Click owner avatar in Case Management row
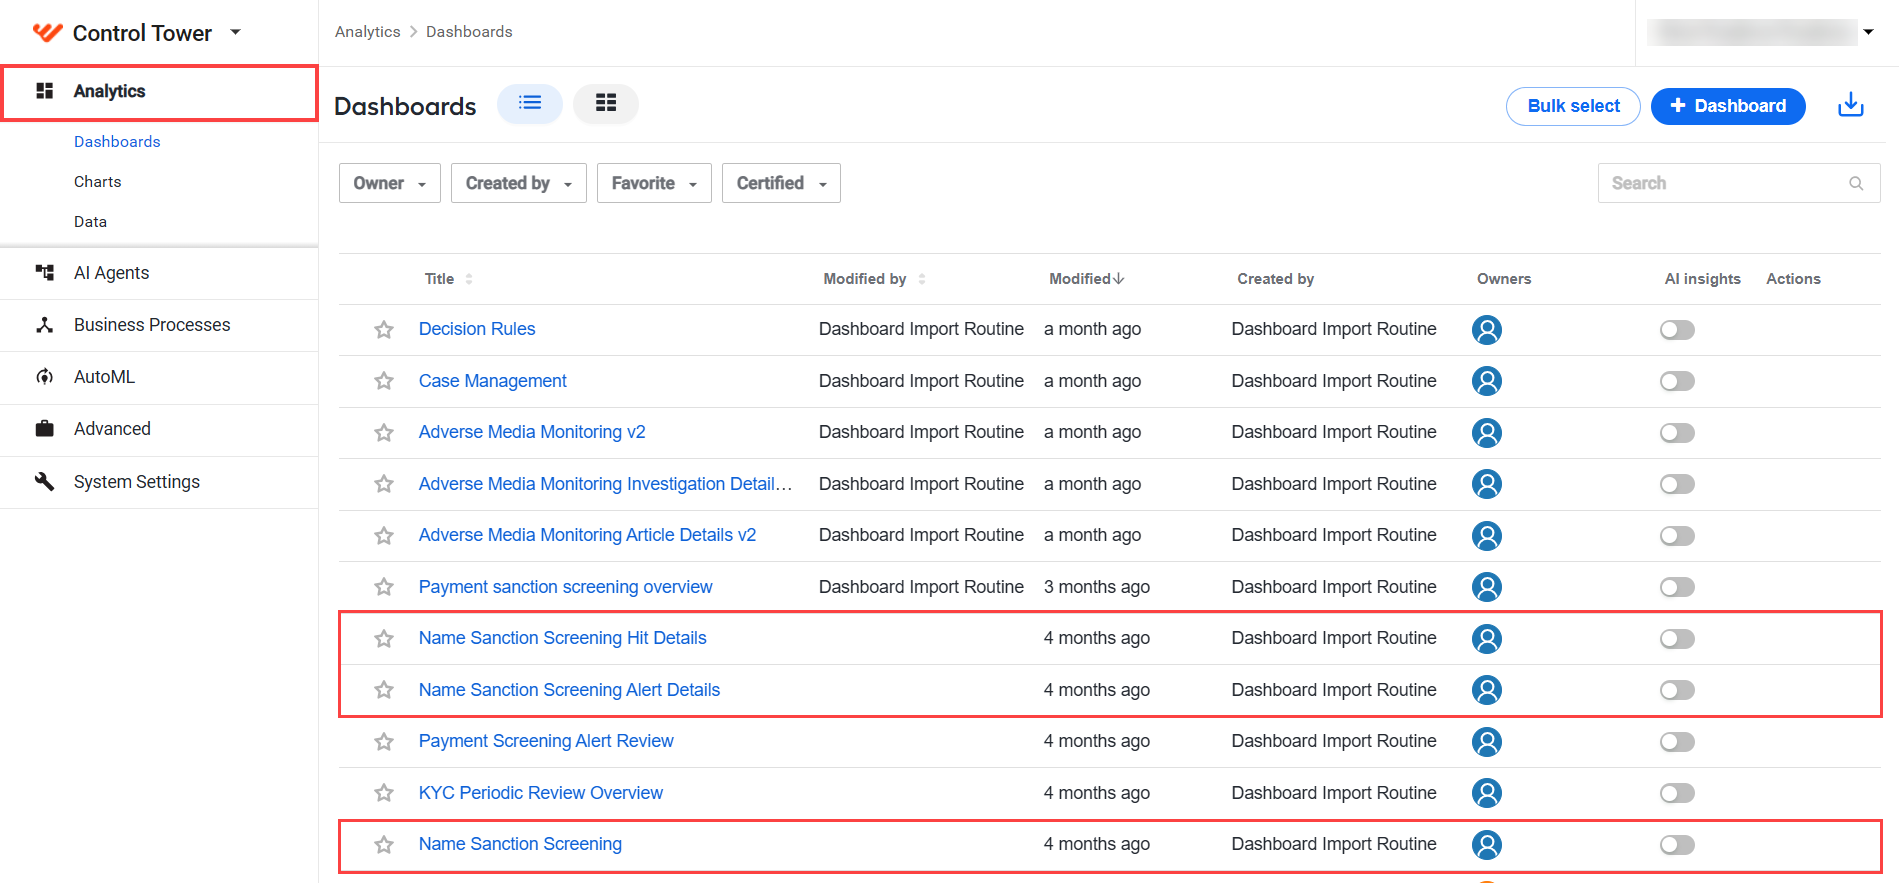The height and width of the screenshot is (883, 1899). (x=1487, y=381)
